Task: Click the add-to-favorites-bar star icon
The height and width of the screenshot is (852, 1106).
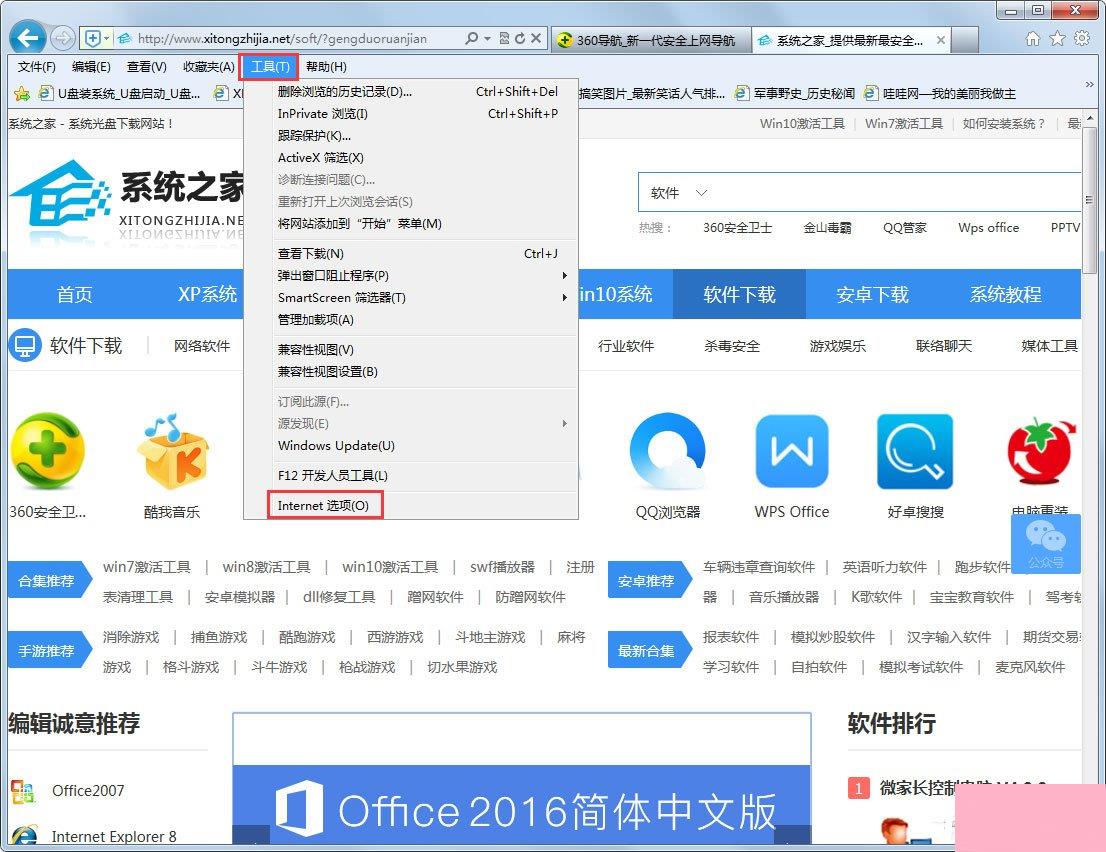Action: click(x=22, y=93)
